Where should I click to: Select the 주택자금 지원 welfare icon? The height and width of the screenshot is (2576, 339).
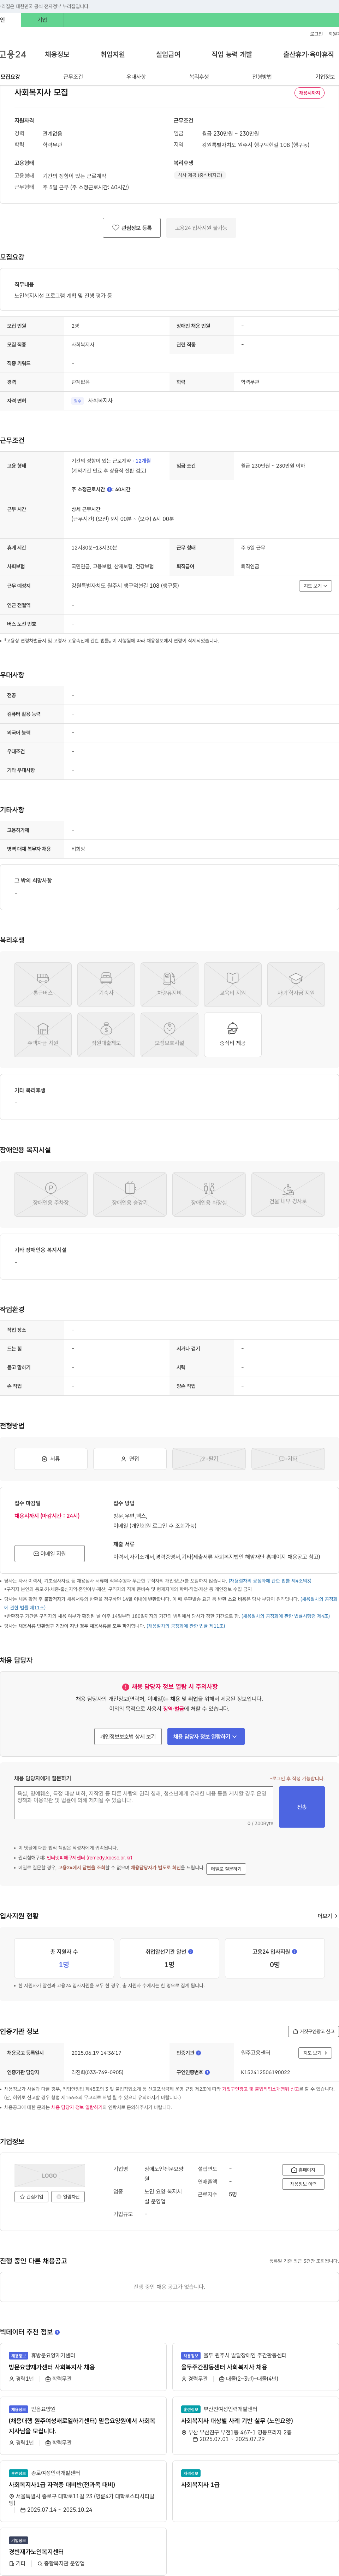(x=43, y=1035)
